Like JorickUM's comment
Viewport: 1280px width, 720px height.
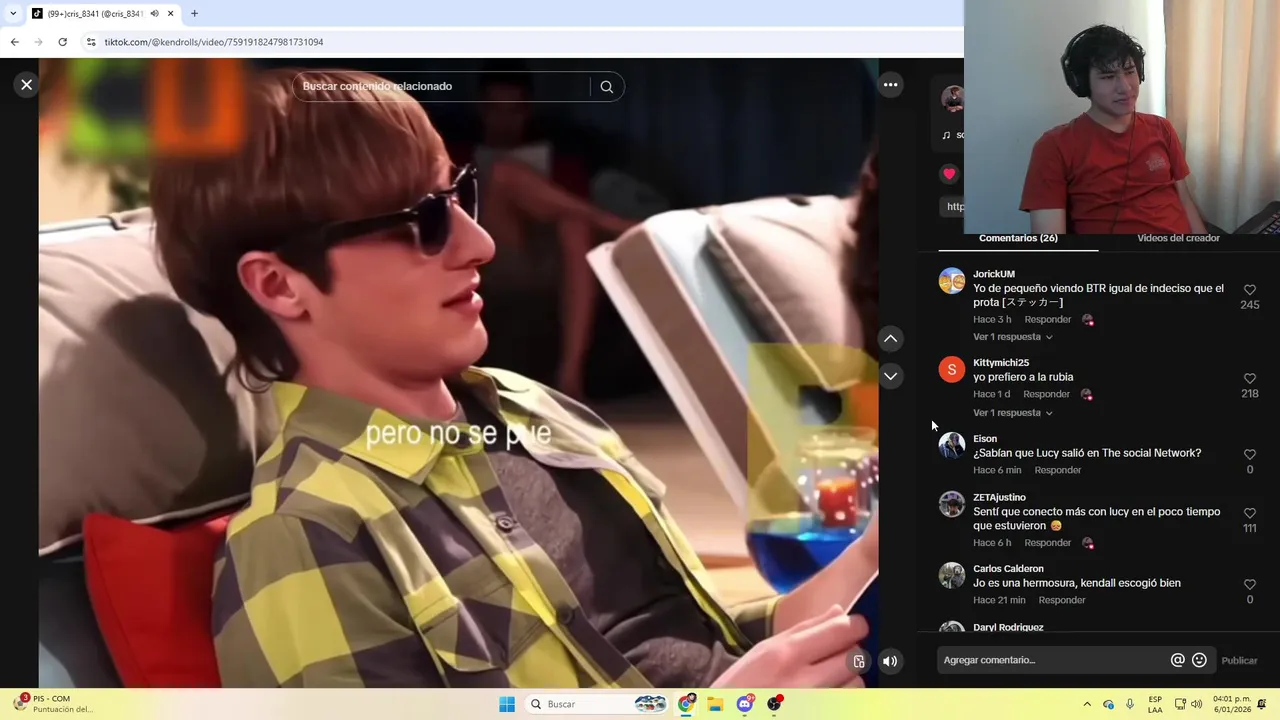[1249, 290]
